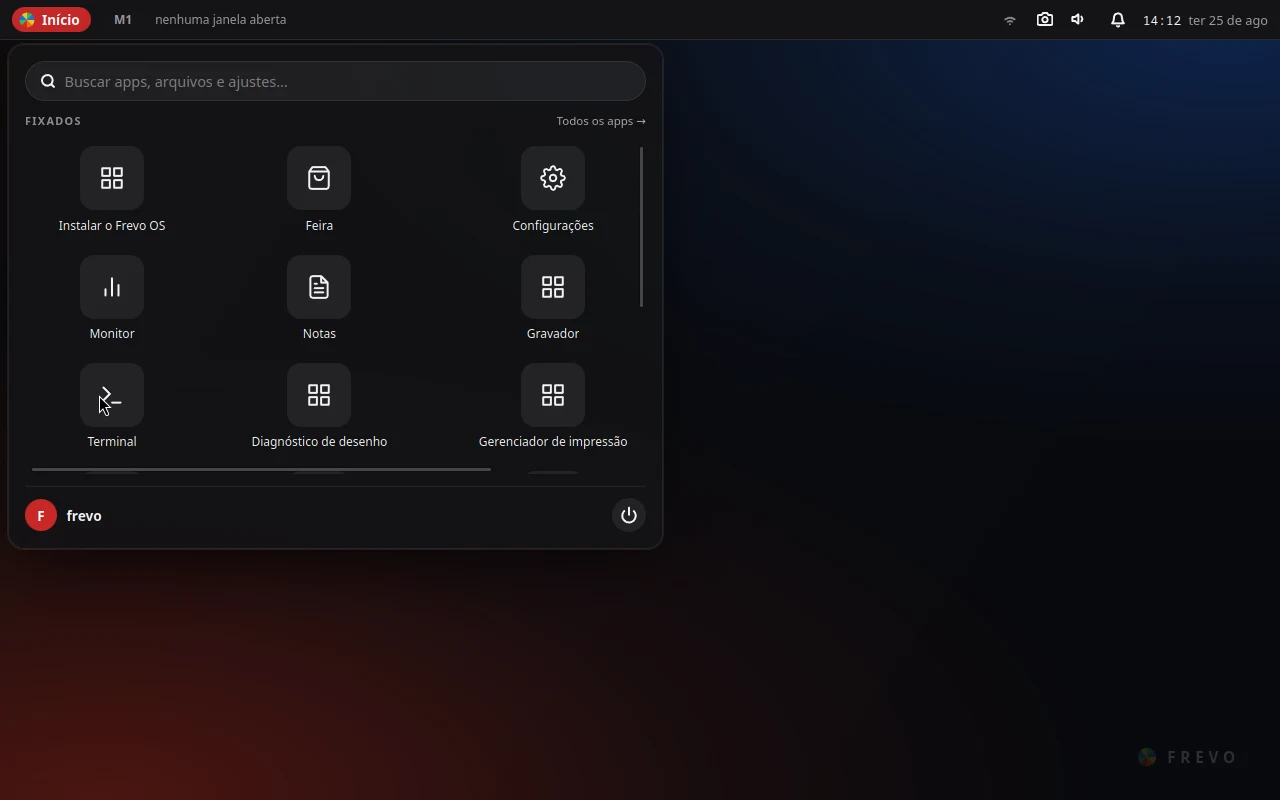The image size is (1280, 800).
Task: Open the volume speaker tray icon
Action: click(1078, 19)
